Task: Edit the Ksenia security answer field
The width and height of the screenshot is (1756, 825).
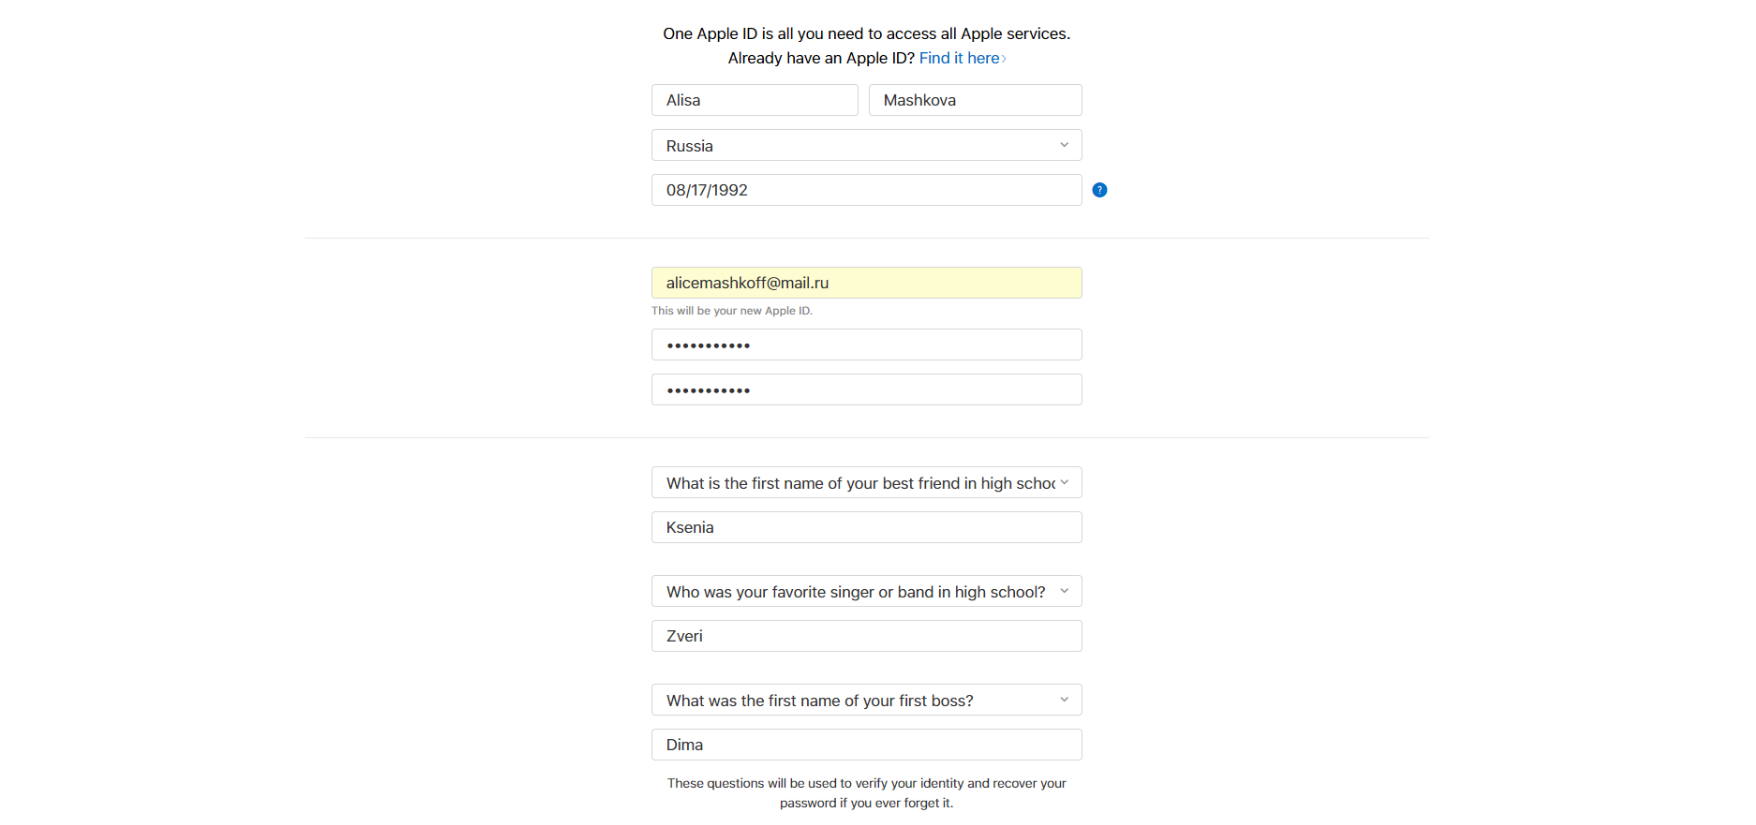Action: (866, 528)
